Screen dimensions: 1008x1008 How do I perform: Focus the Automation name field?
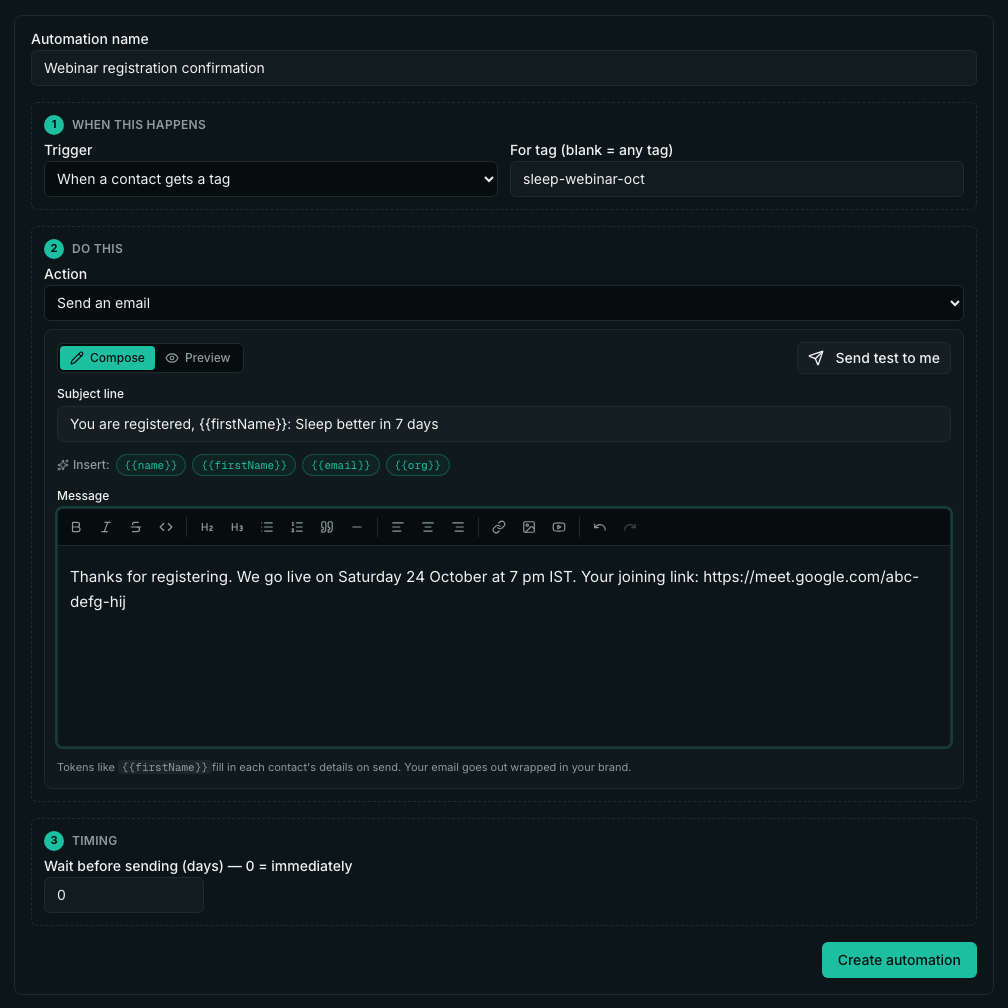(504, 68)
